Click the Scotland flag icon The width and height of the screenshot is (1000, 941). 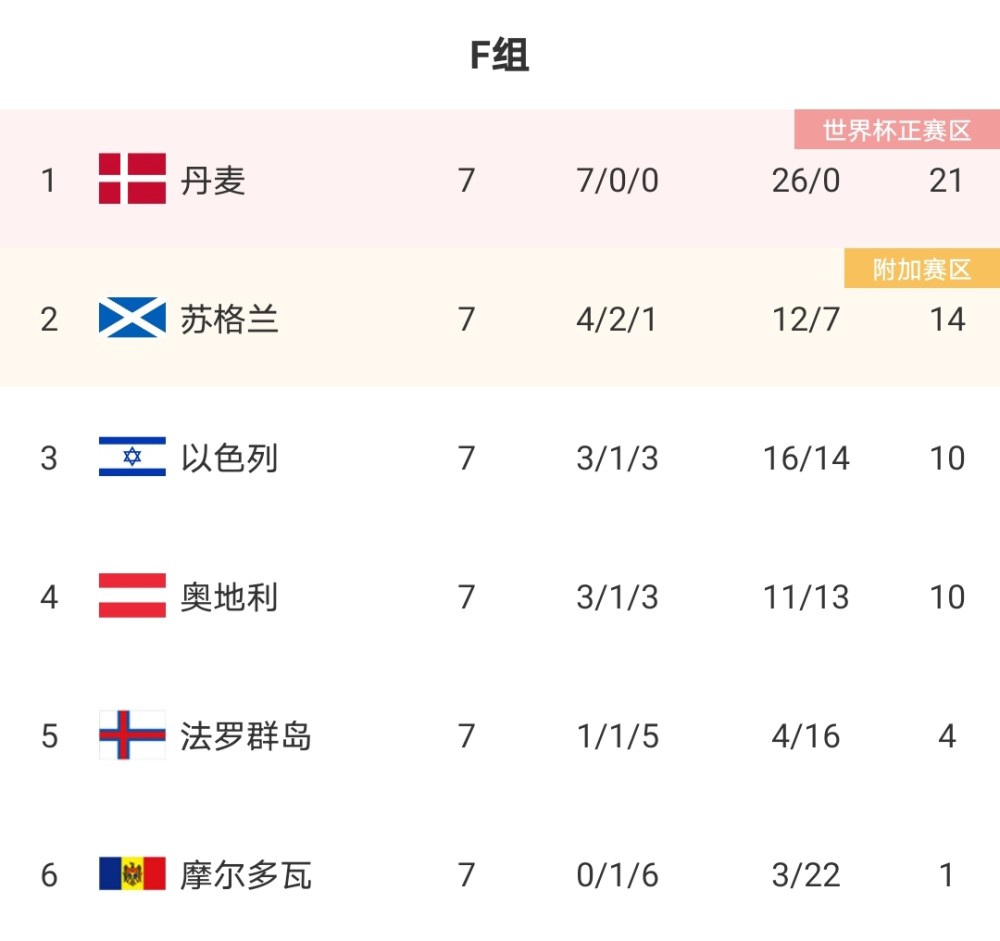coord(132,318)
